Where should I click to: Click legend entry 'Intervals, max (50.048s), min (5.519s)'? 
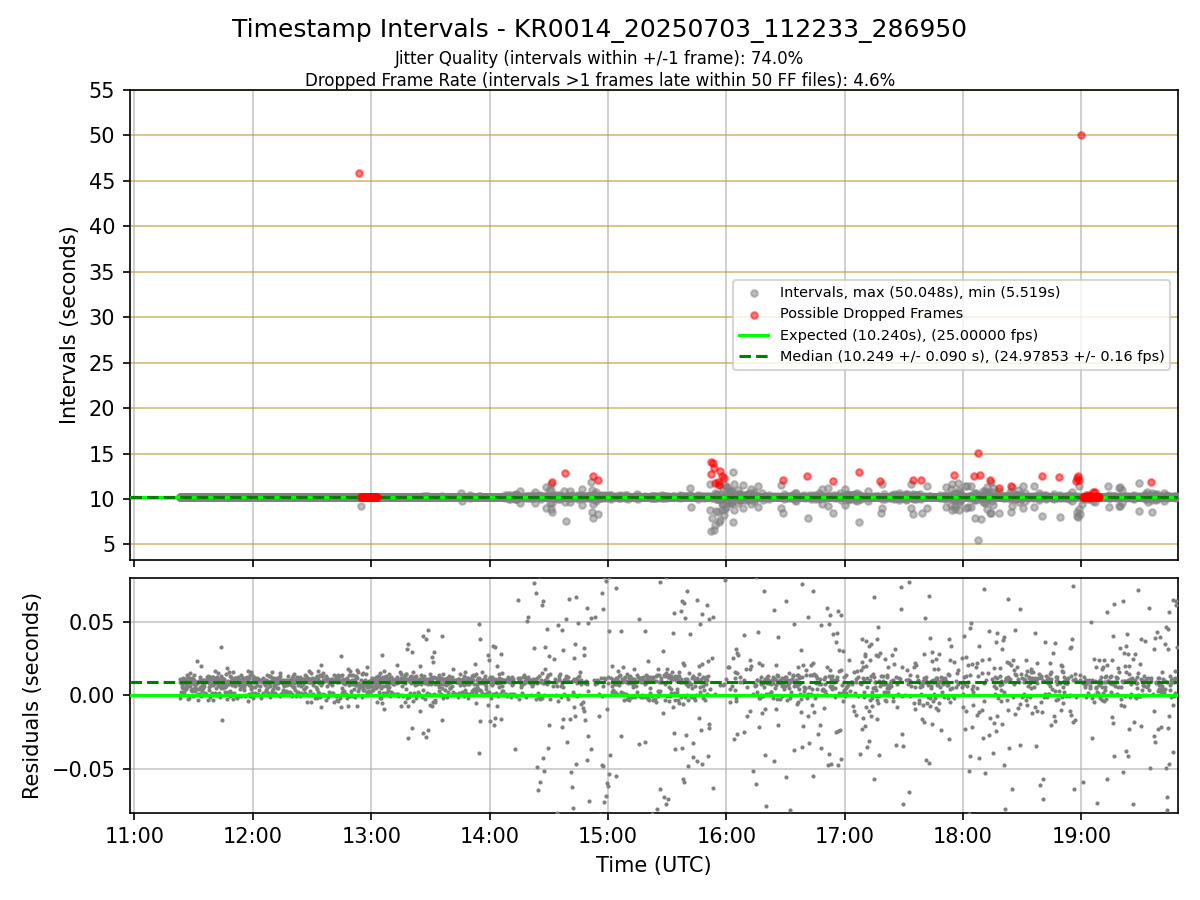pos(919,292)
